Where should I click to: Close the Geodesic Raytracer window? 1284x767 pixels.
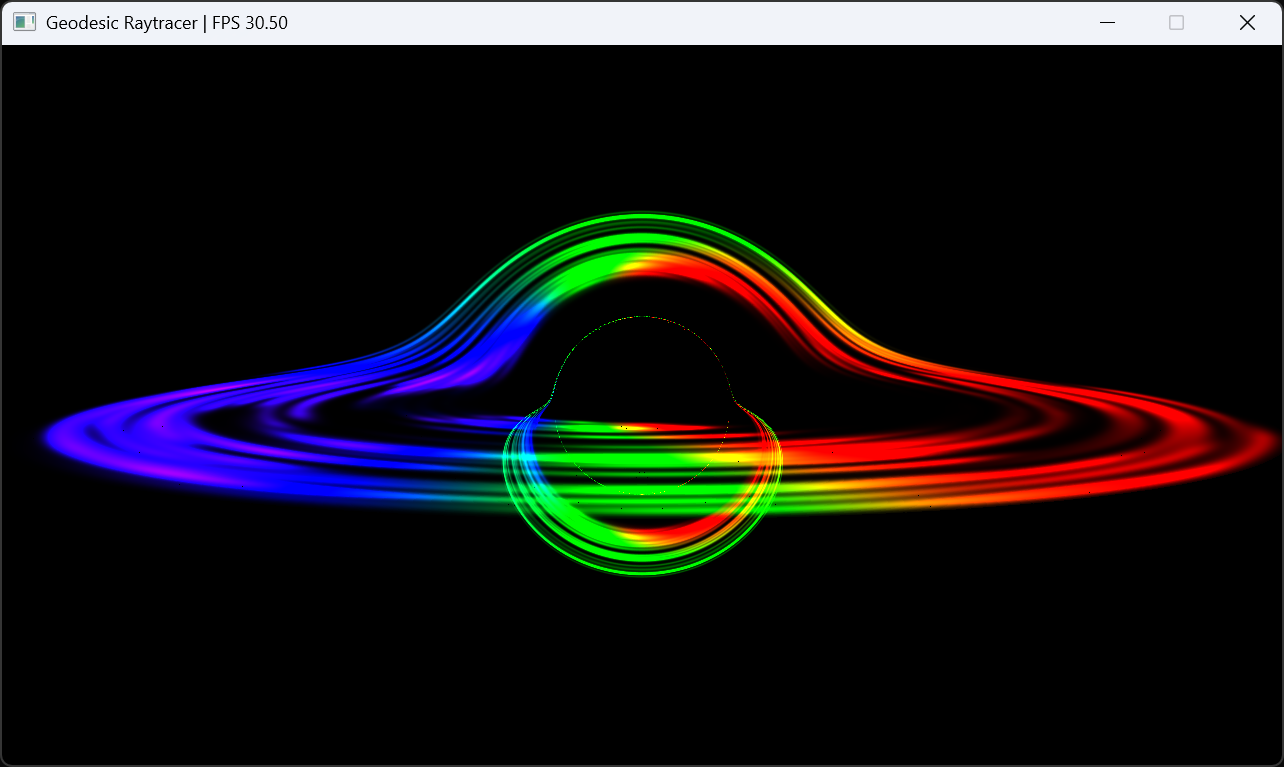(x=1247, y=21)
